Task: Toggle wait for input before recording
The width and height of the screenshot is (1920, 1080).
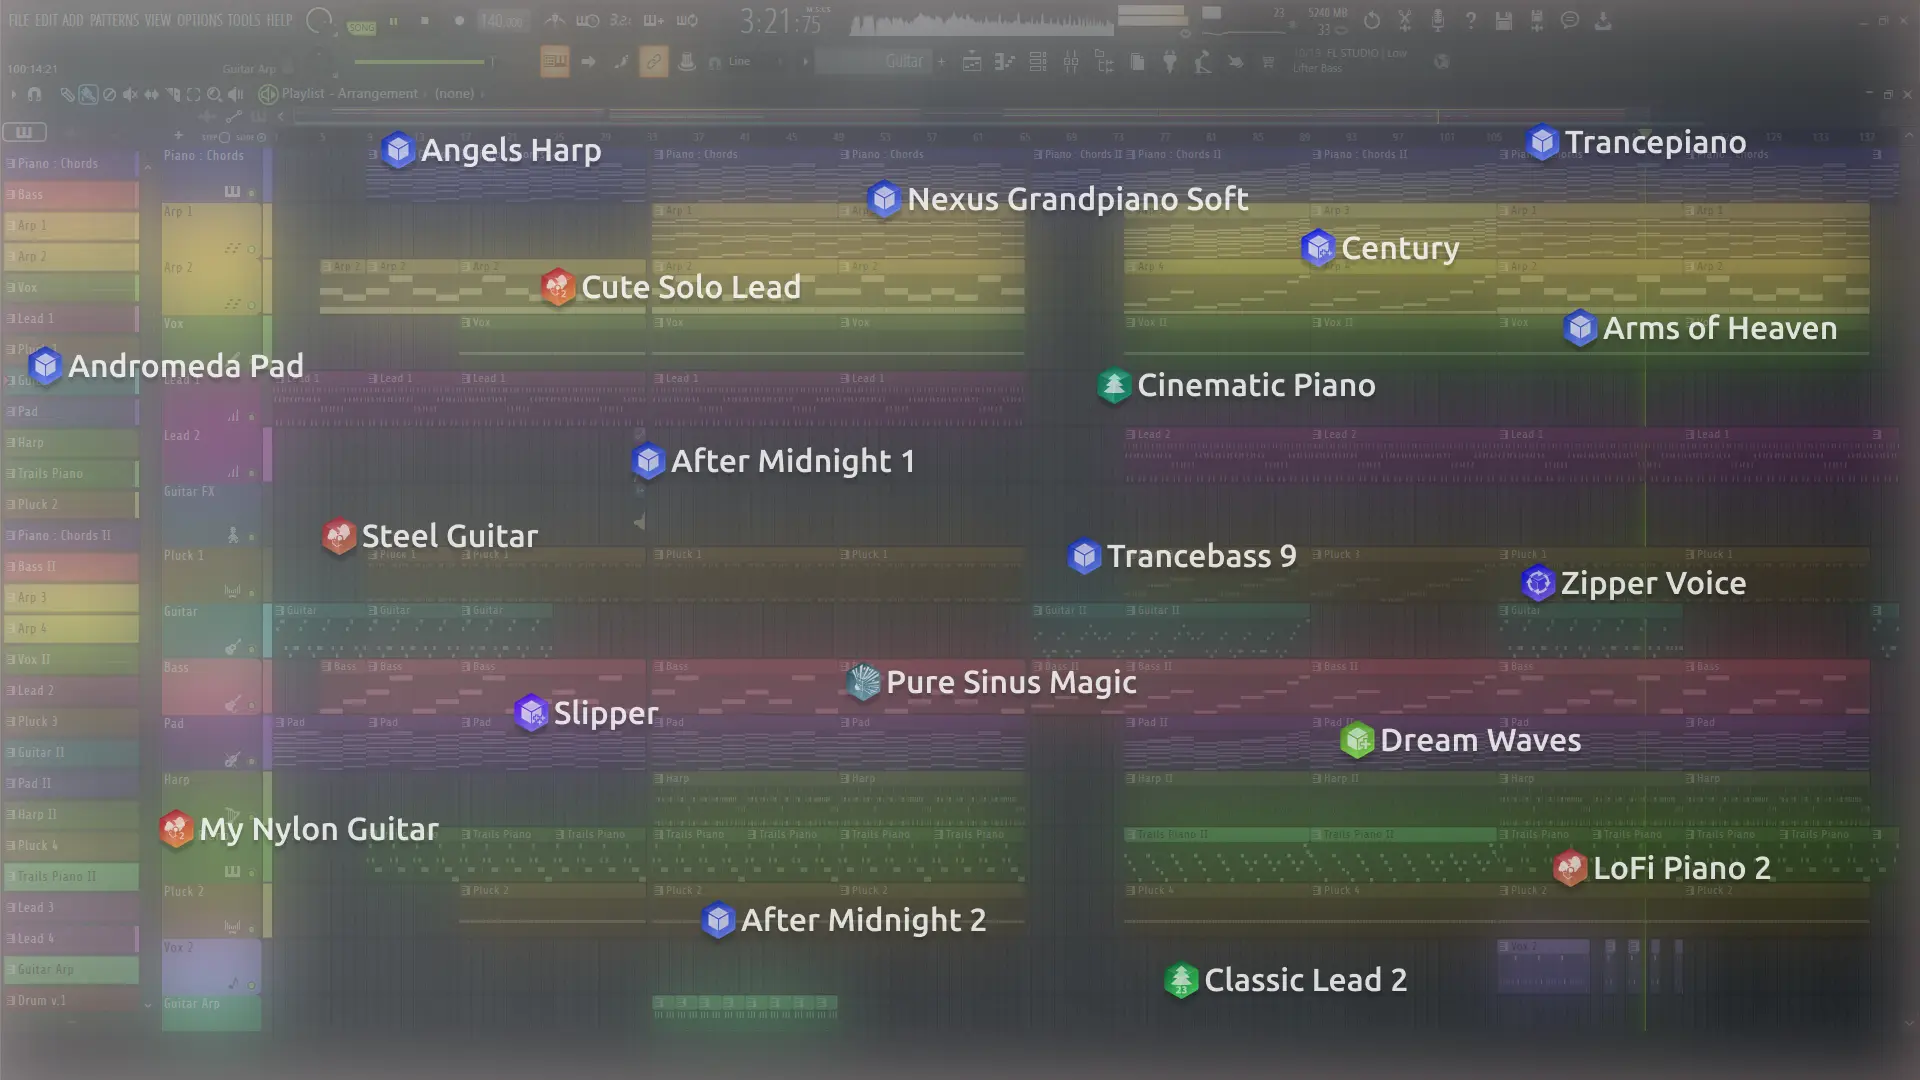Action: (587, 20)
